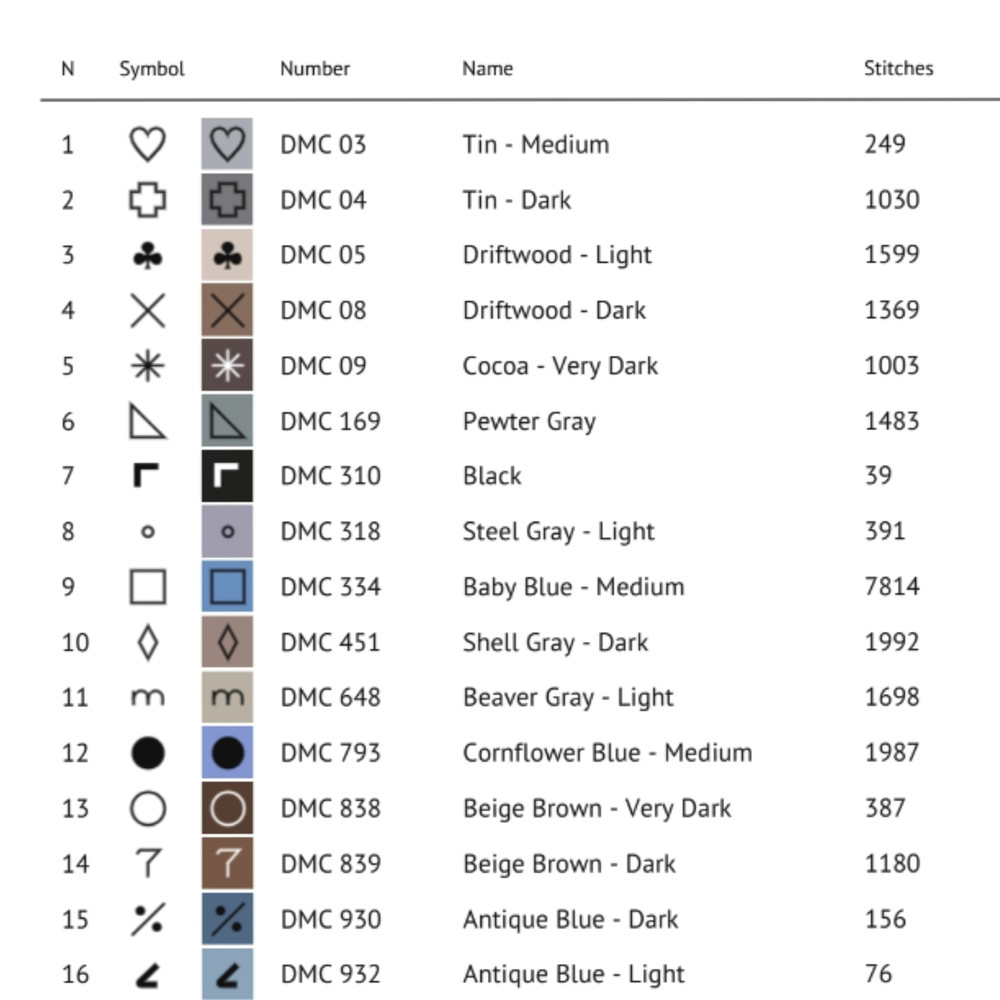This screenshot has width=1000, height=1000.
Task: Click the Cornflower Blue Medium color swatch
Action: [x=227, y=753]
